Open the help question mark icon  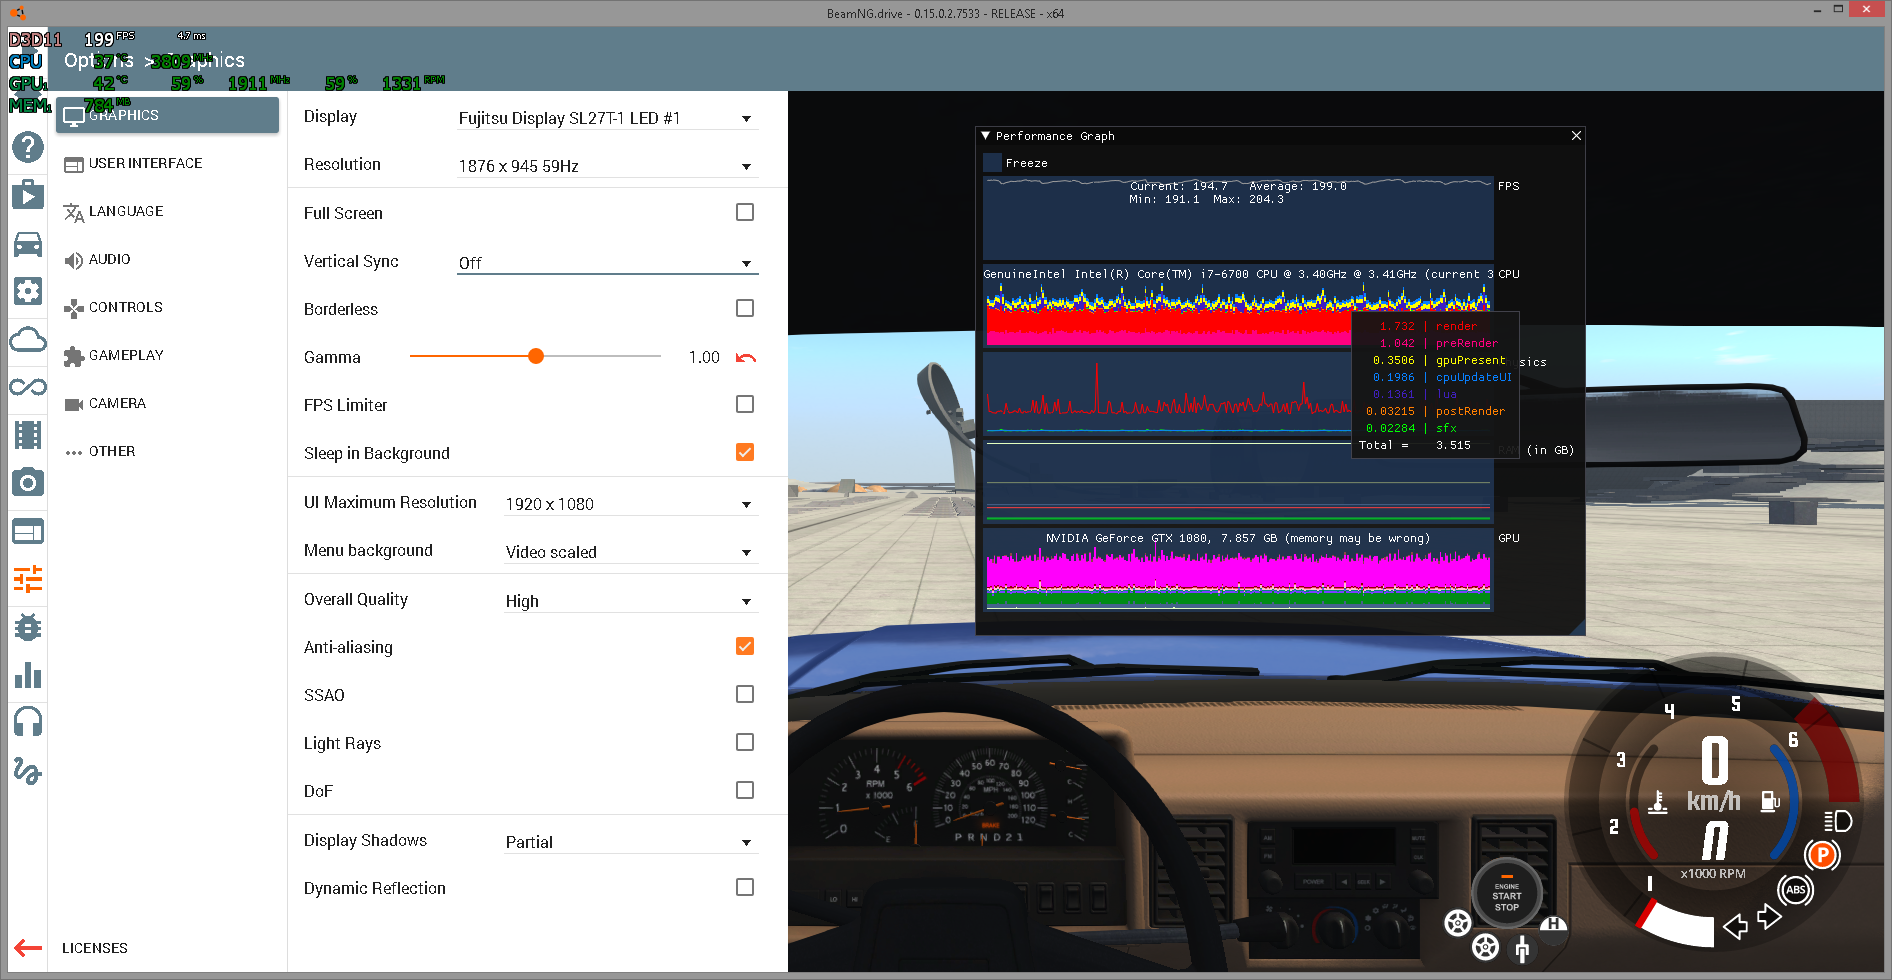[x=28, y=147]
